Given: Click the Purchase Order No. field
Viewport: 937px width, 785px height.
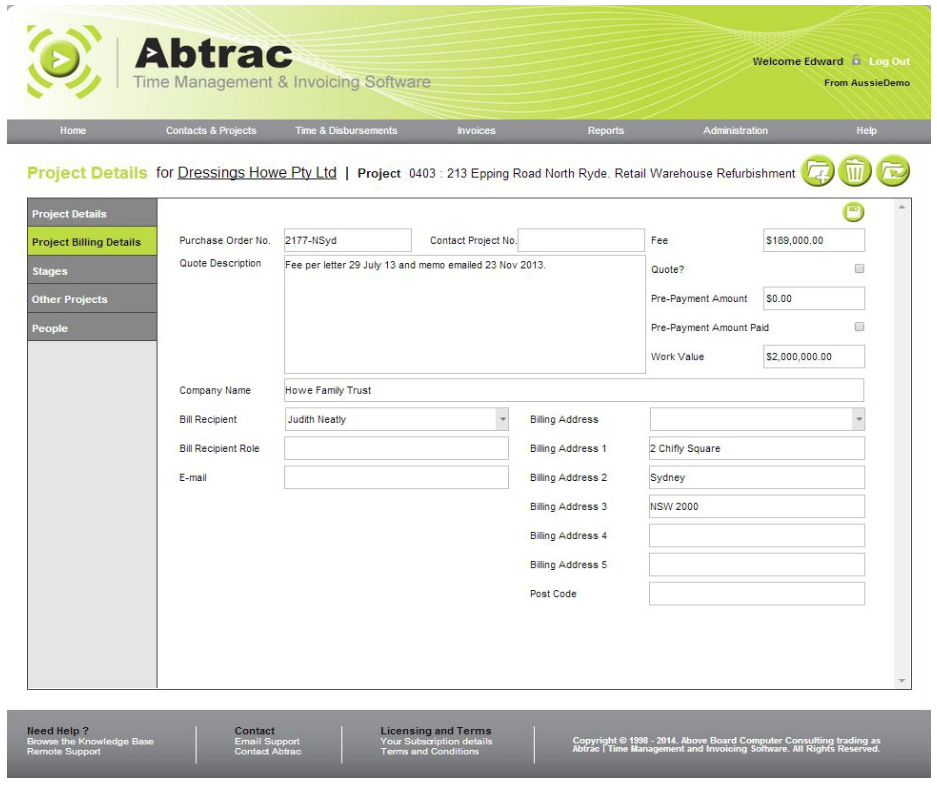Looking at the screenshot, I should (348, 240).
